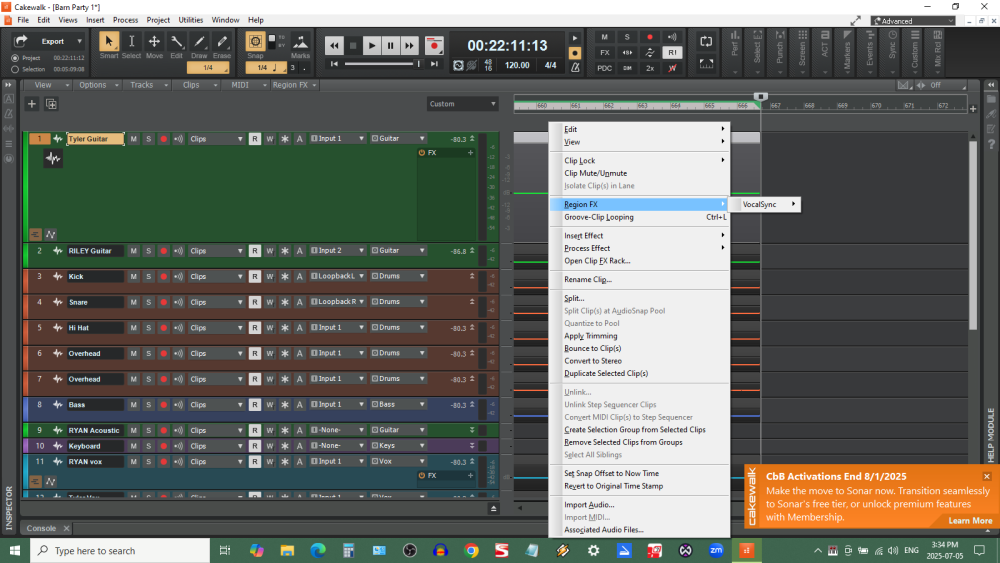
Task: Expand the Advanced workspace dropdown
Action: (x=913, y=21)
